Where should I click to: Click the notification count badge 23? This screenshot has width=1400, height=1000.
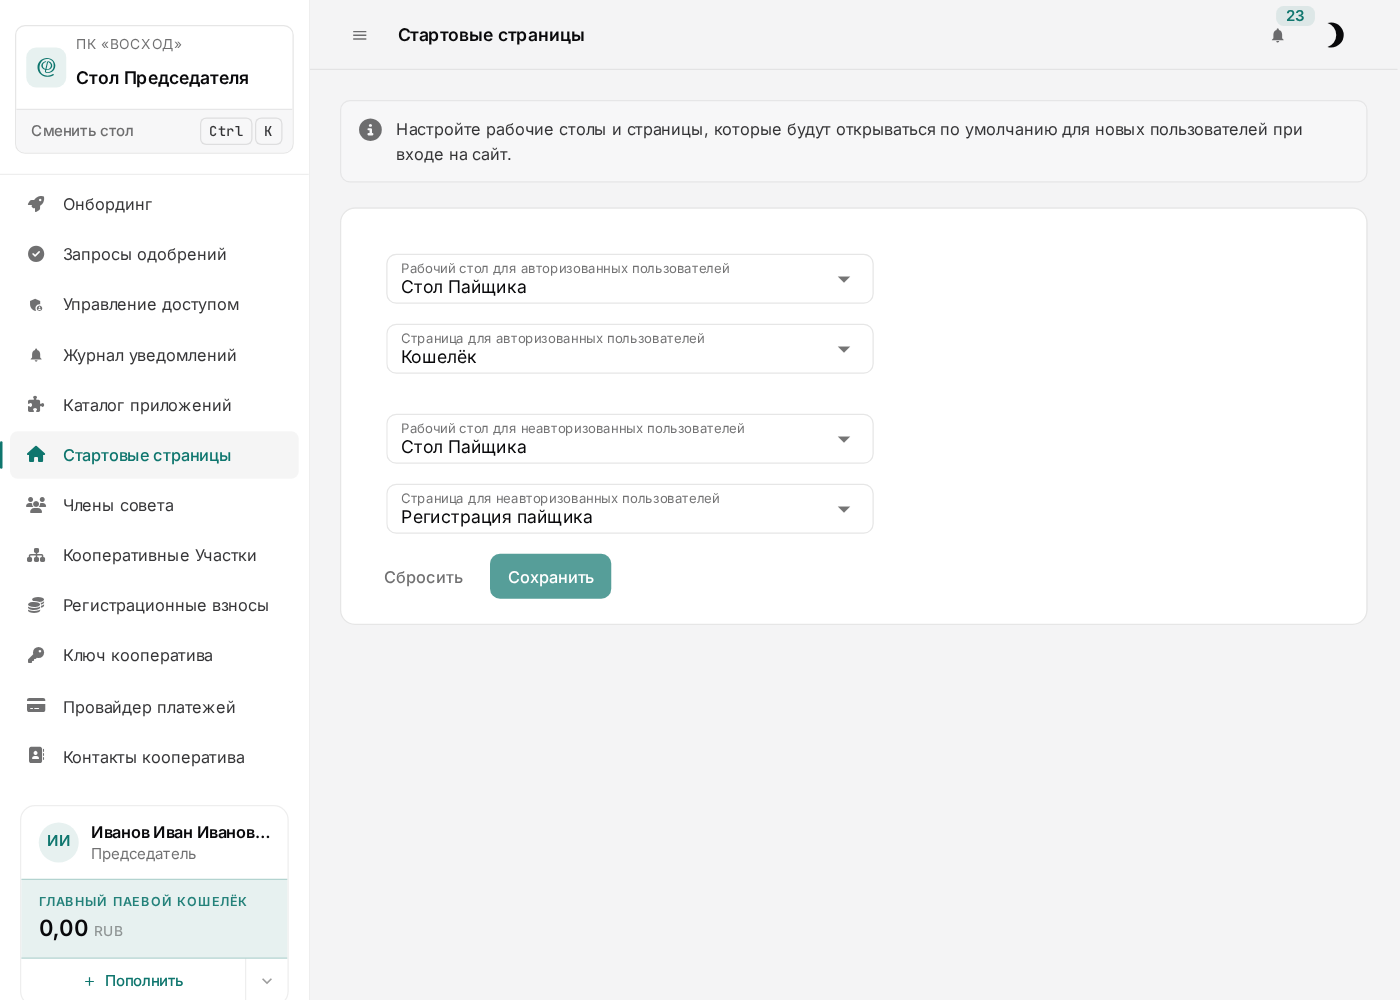[1295, 16]
